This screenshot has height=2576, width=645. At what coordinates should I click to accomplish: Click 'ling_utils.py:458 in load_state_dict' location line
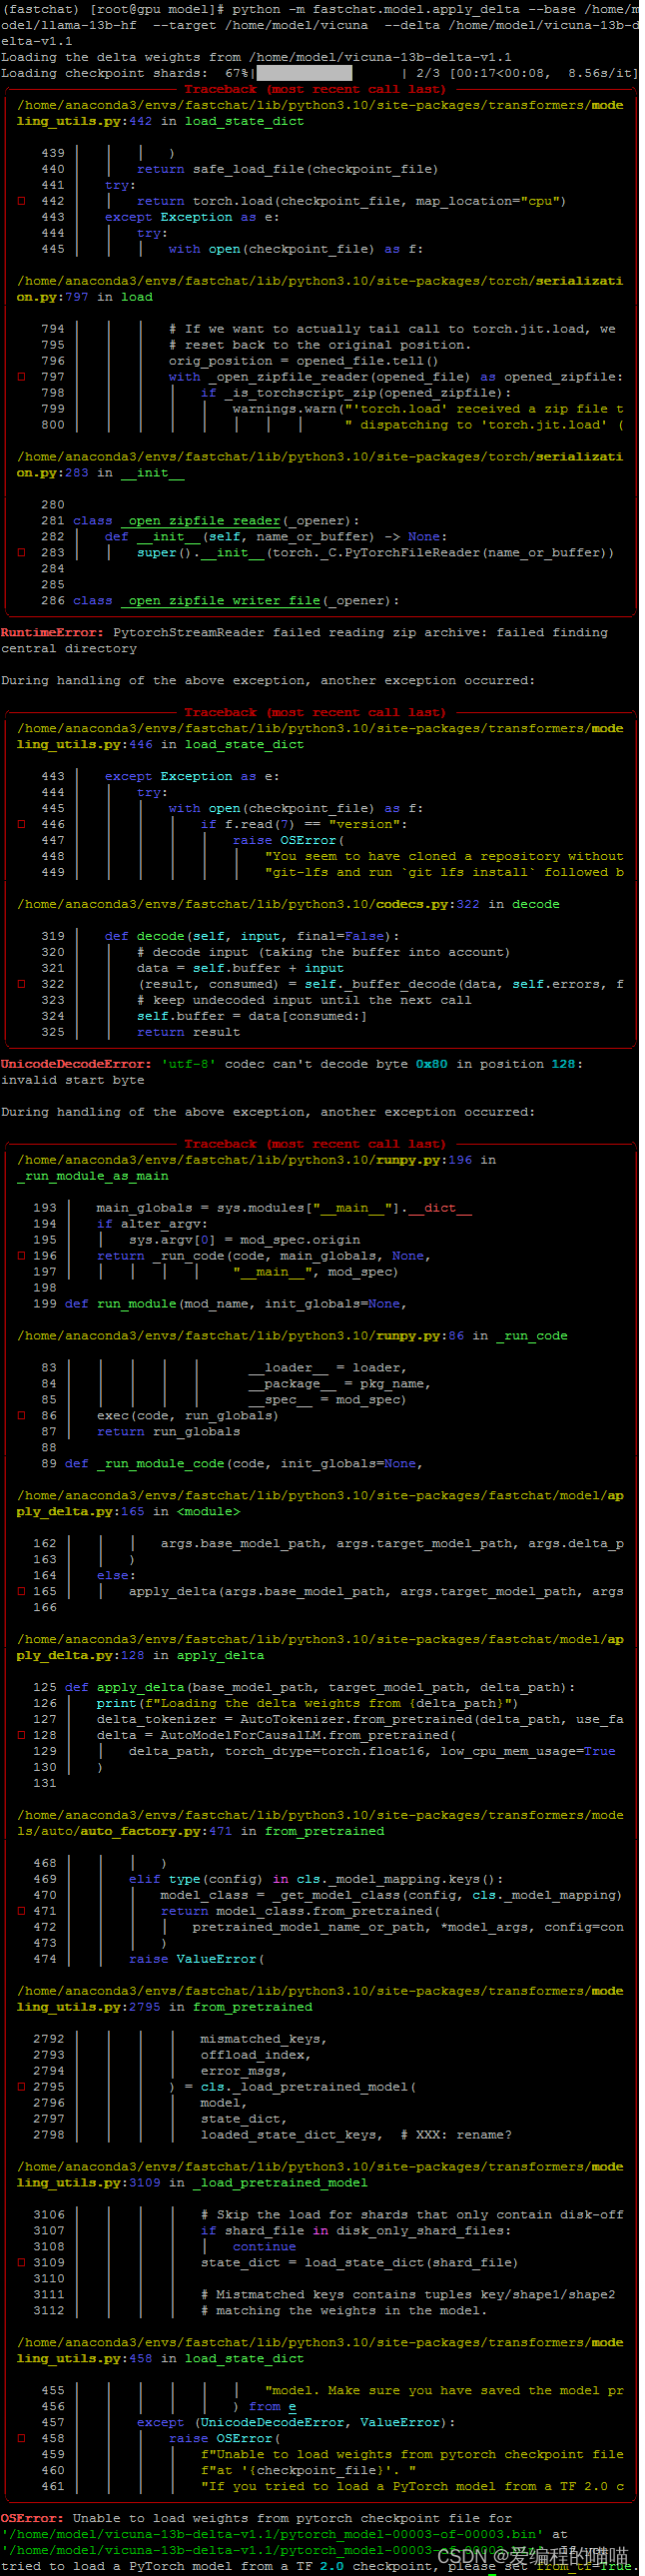[160, 2361]
